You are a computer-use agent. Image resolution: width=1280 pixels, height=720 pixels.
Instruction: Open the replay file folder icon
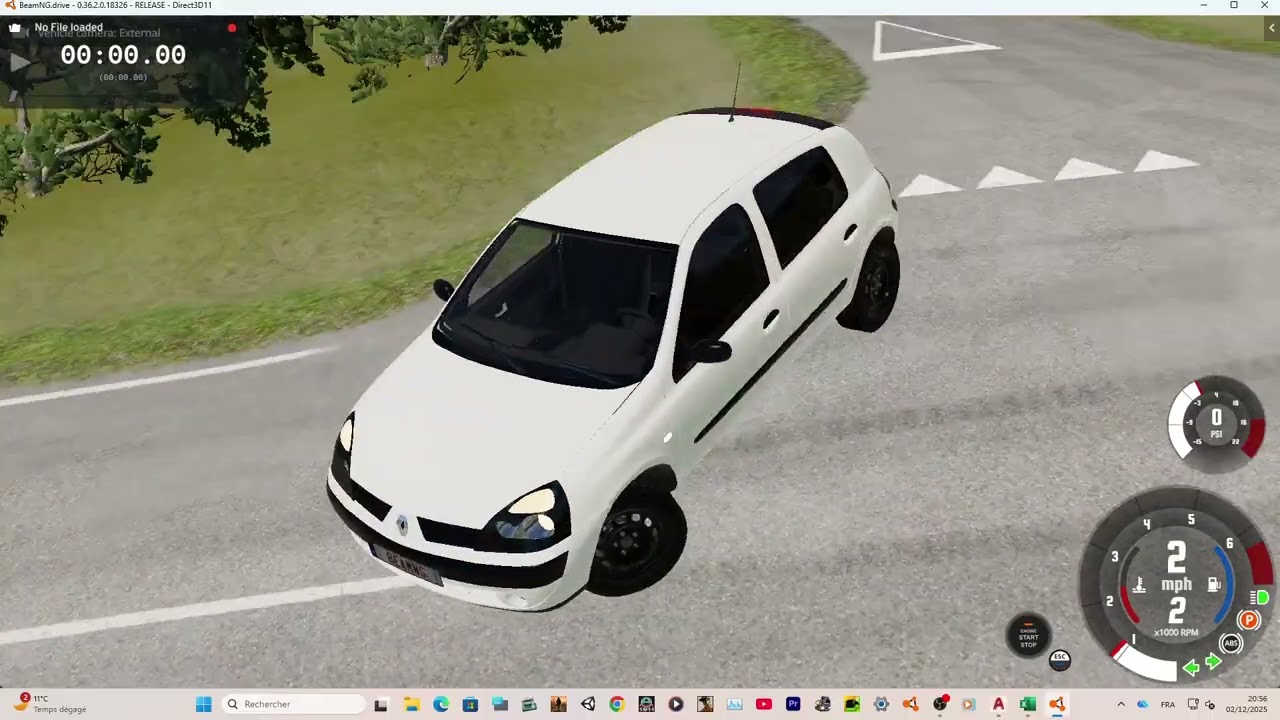15,28
